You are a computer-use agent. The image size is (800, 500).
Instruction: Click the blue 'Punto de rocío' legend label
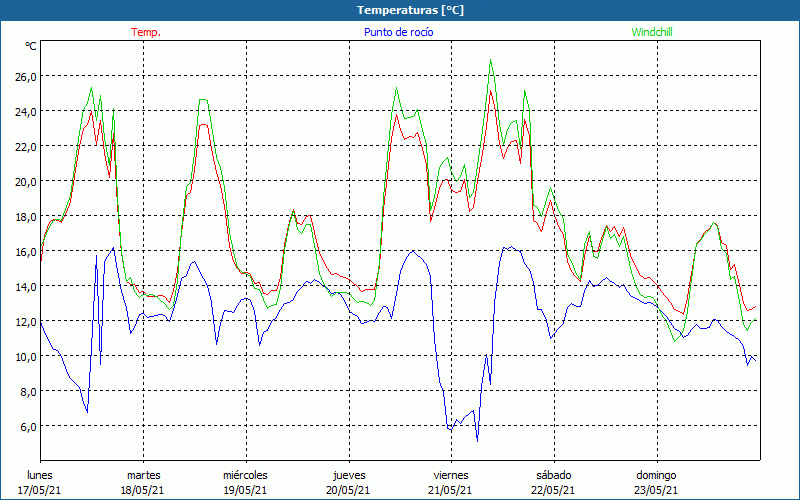click(x=398, y=32)
